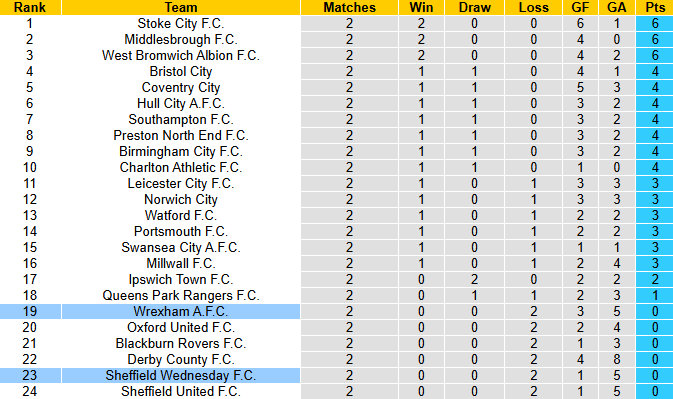Select the Pts column header
The image size is (673, 399).
[x=655, y=7]
